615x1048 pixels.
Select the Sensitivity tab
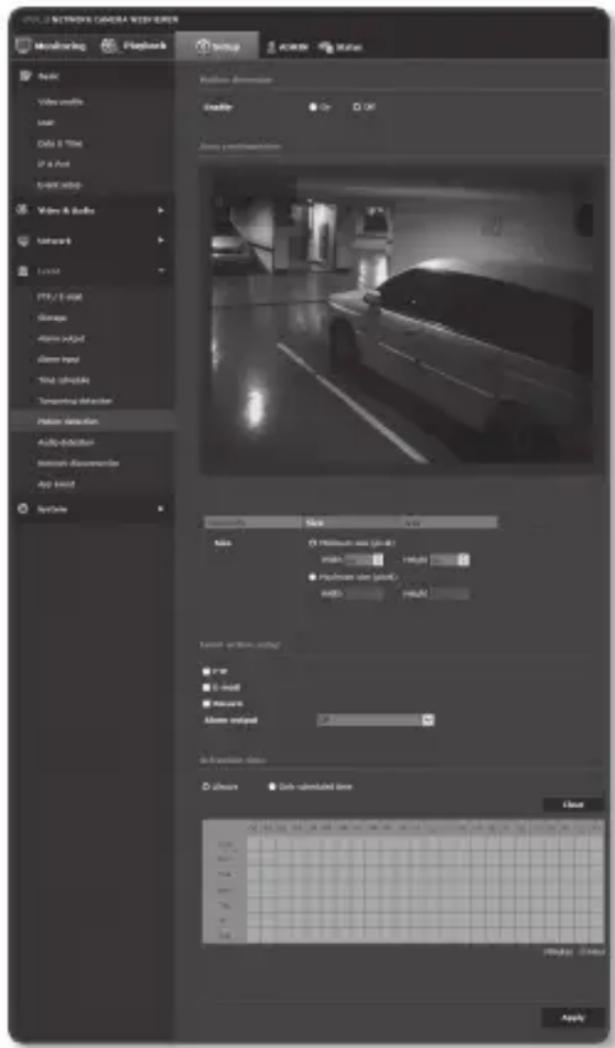click(x=253, y=522)
